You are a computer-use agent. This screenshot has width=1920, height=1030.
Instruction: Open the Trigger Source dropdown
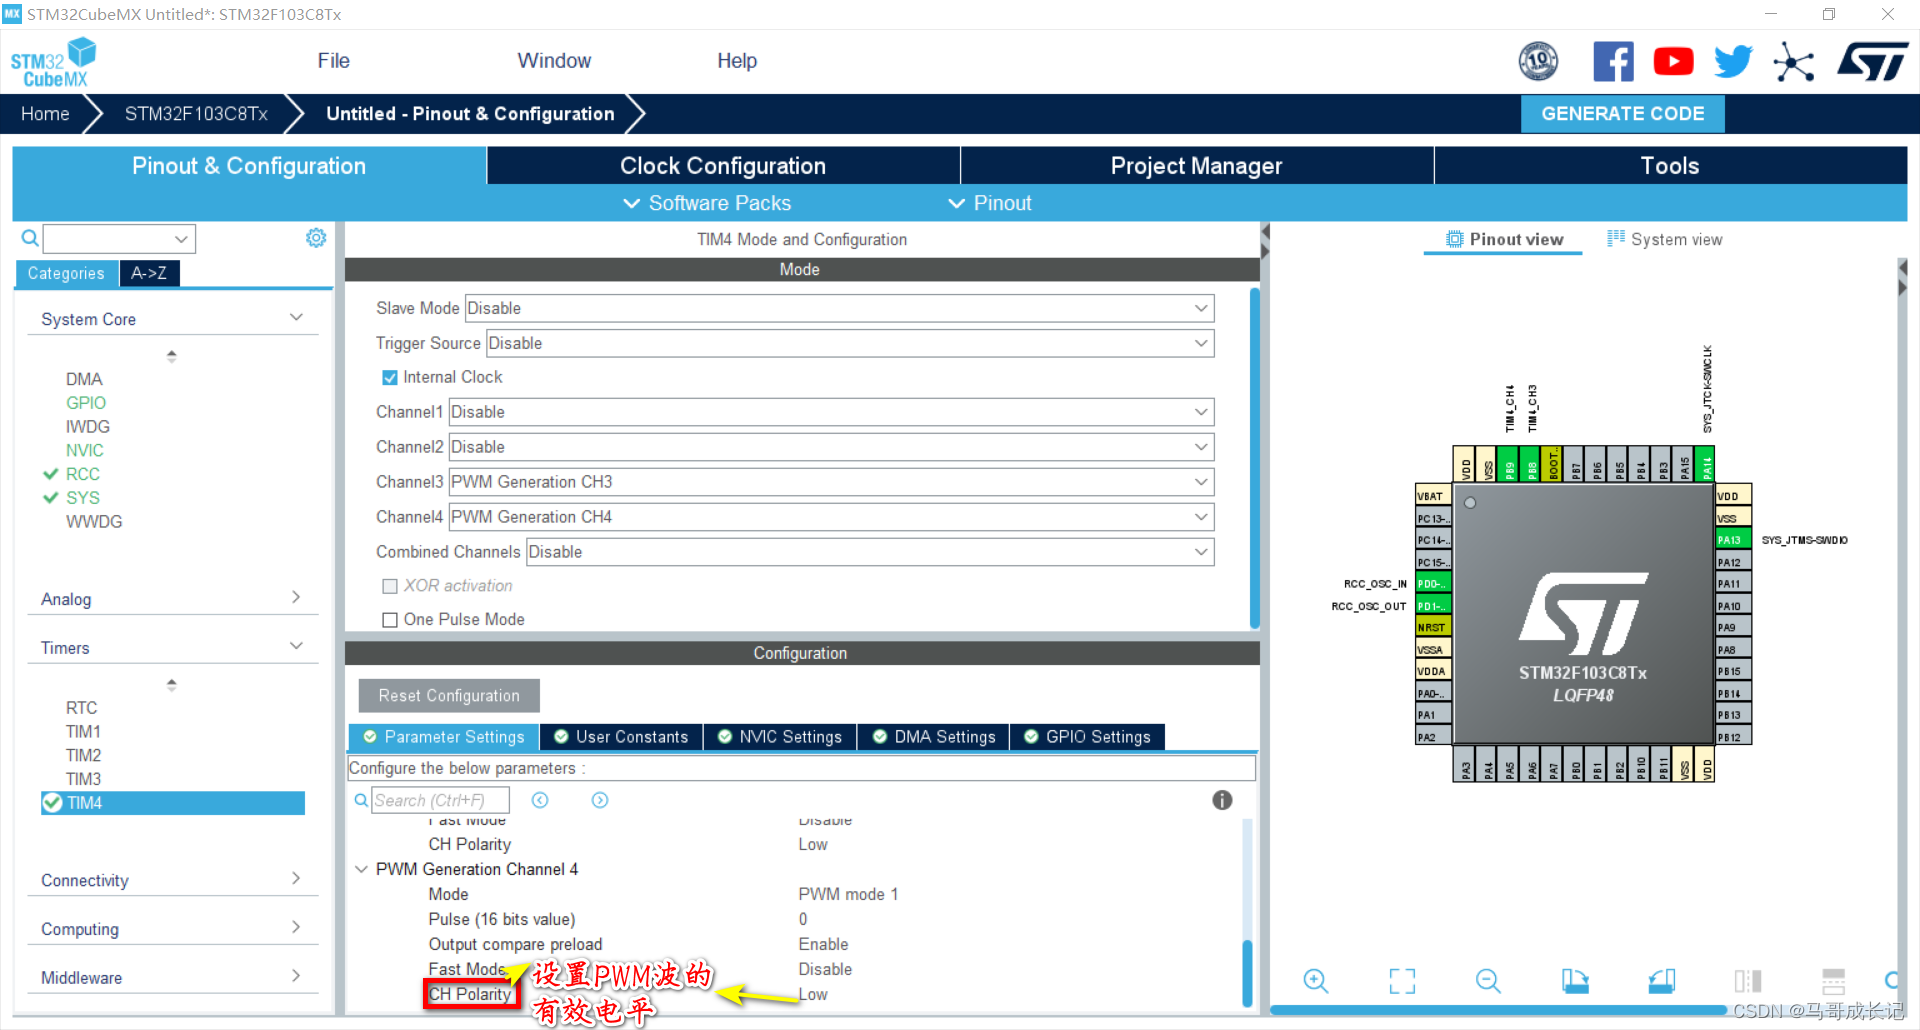pos(850,343)
